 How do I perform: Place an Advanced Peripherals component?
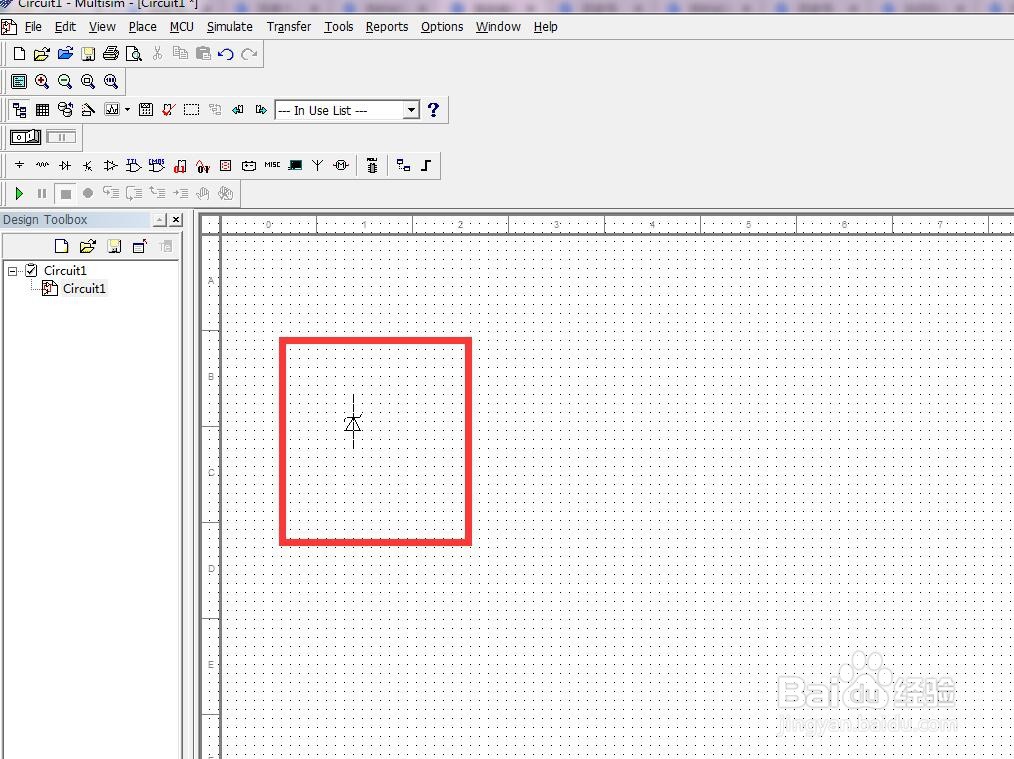[296, 166]
